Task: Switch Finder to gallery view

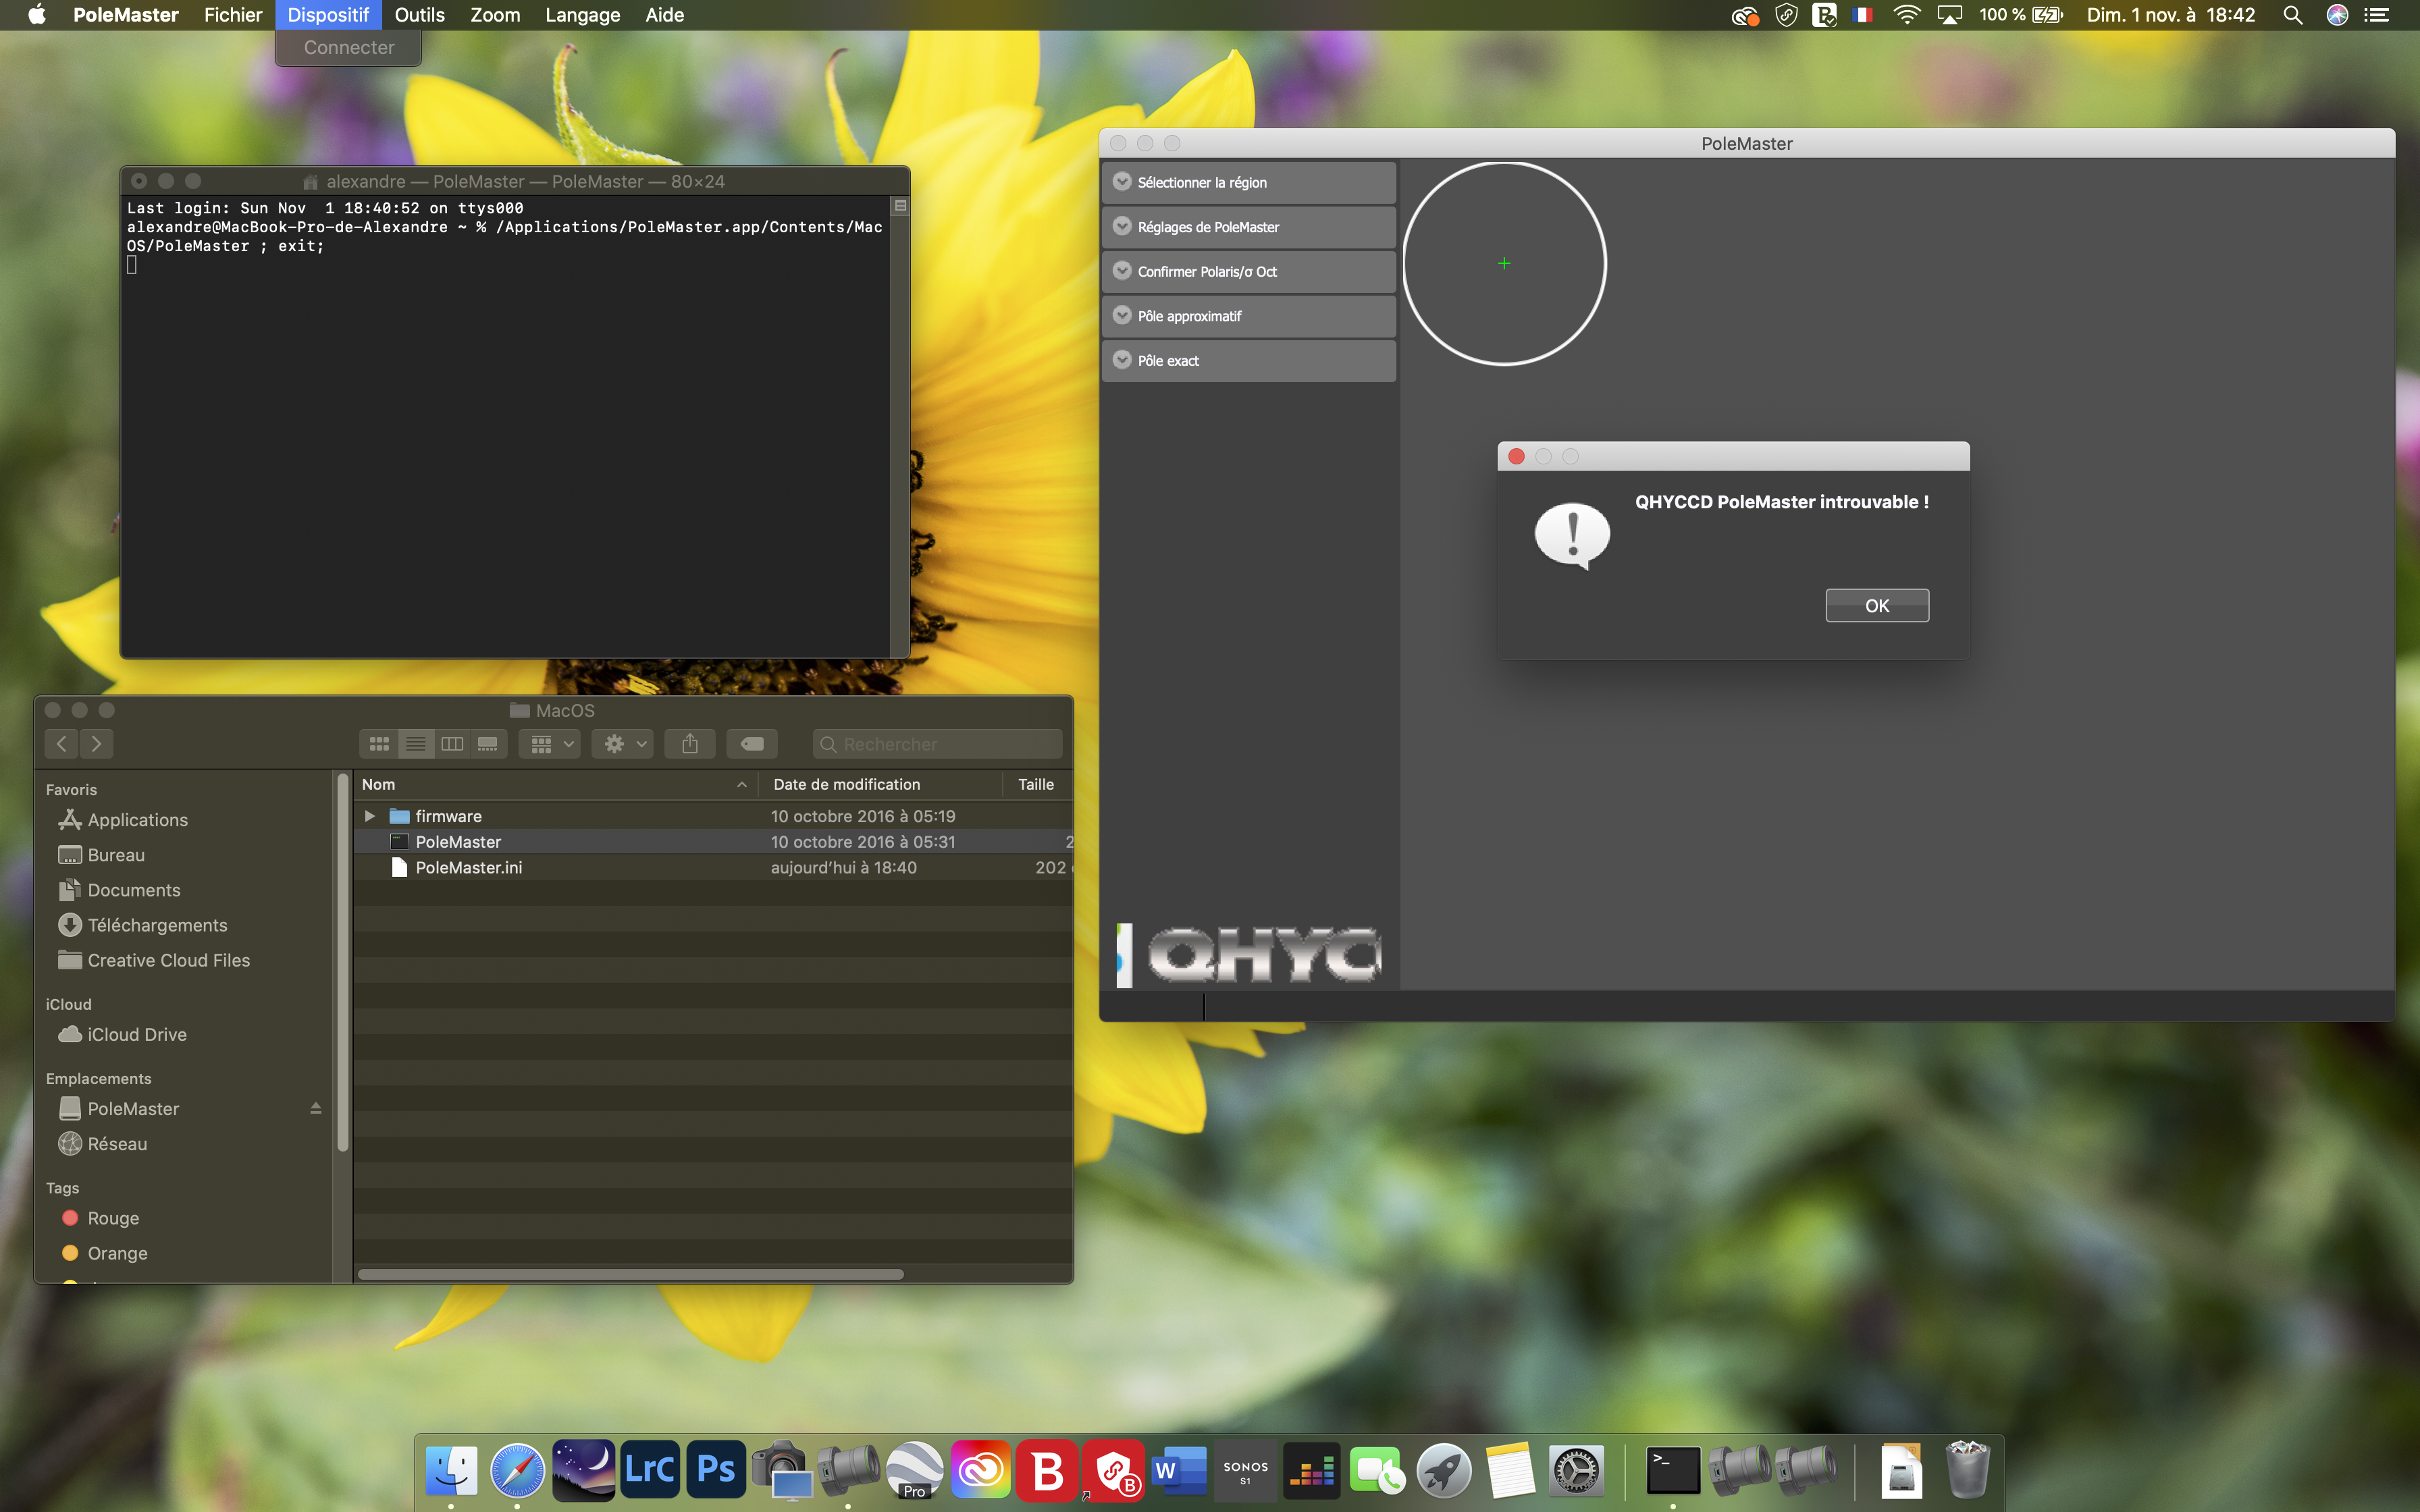Action: (488, 744)
